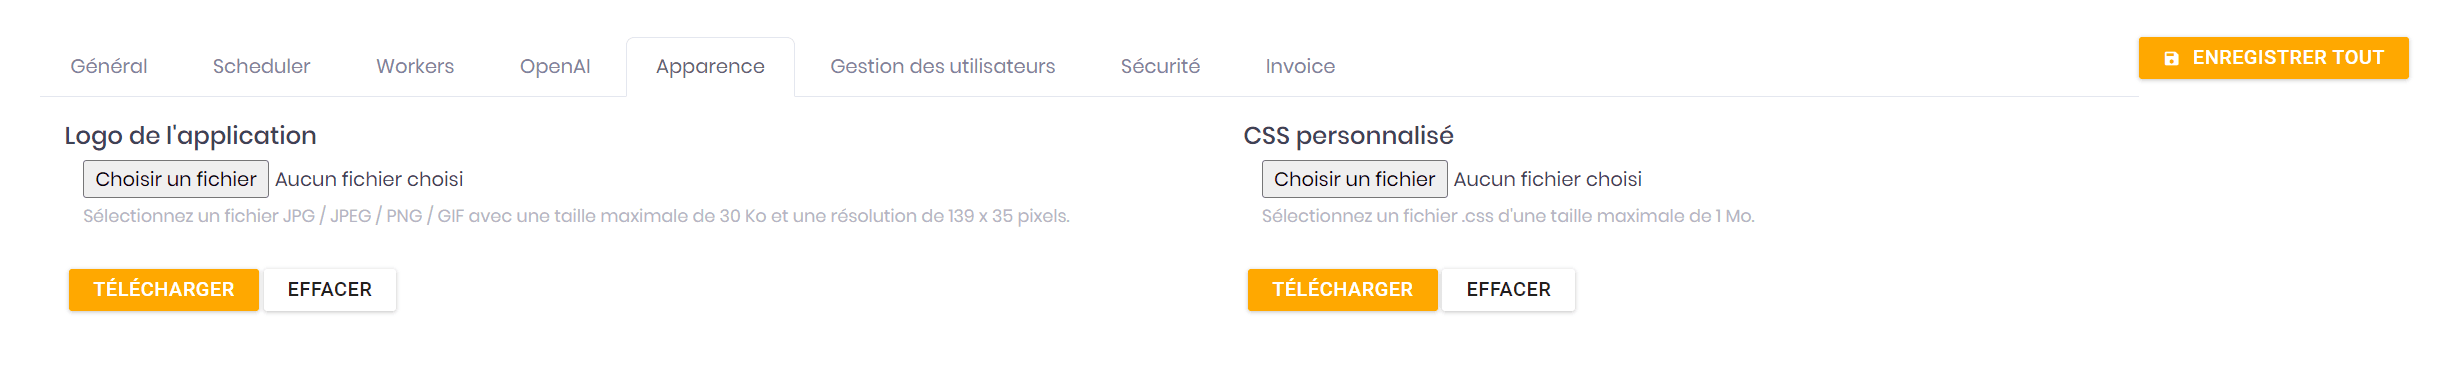This screenshot has height=370, width=2445.
Task: Go to the Workers tab
Action: pos(415,66)
